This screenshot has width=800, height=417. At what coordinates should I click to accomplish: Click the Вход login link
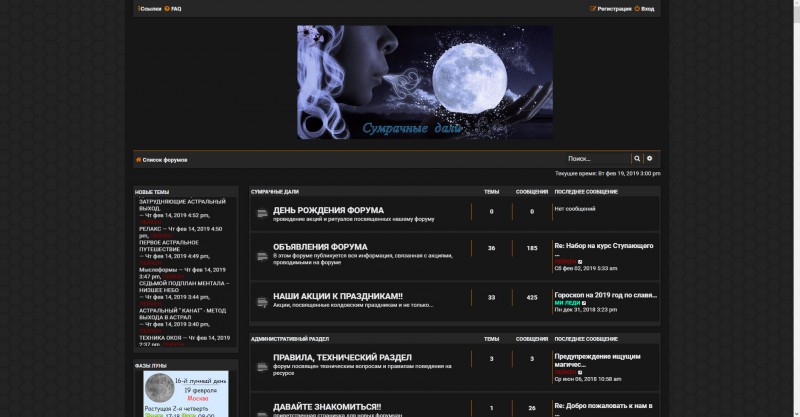[x=647, y=9]
